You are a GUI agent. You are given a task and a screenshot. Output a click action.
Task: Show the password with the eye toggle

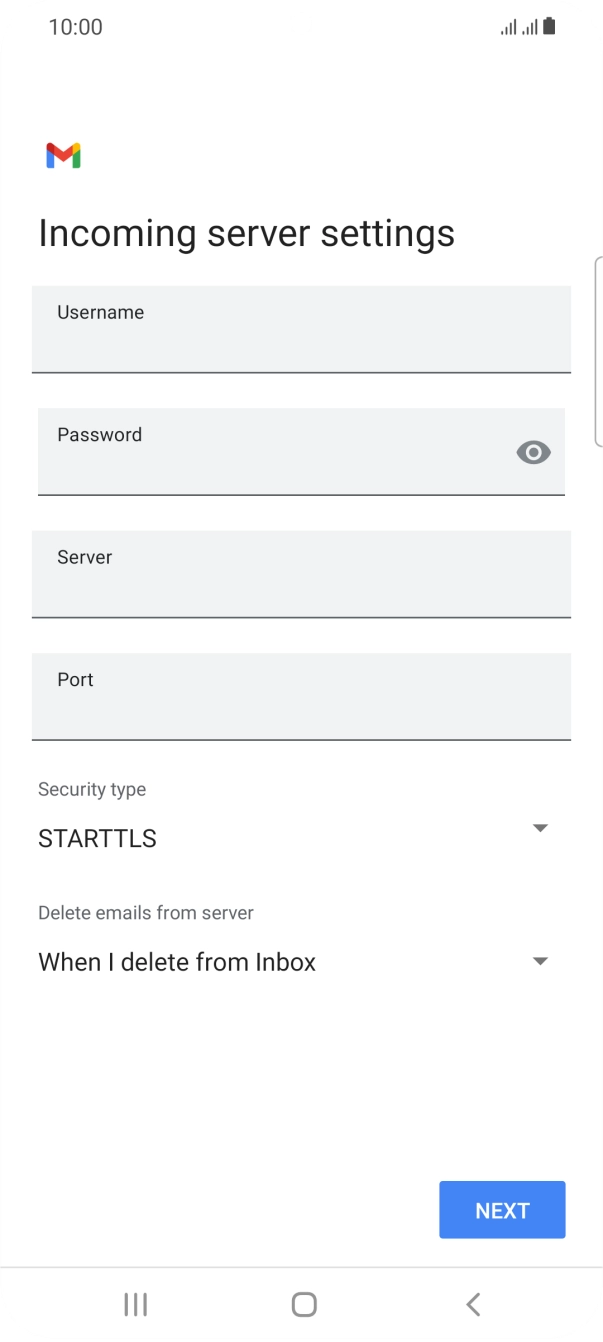pyautogui.click(x=533, y=452)
